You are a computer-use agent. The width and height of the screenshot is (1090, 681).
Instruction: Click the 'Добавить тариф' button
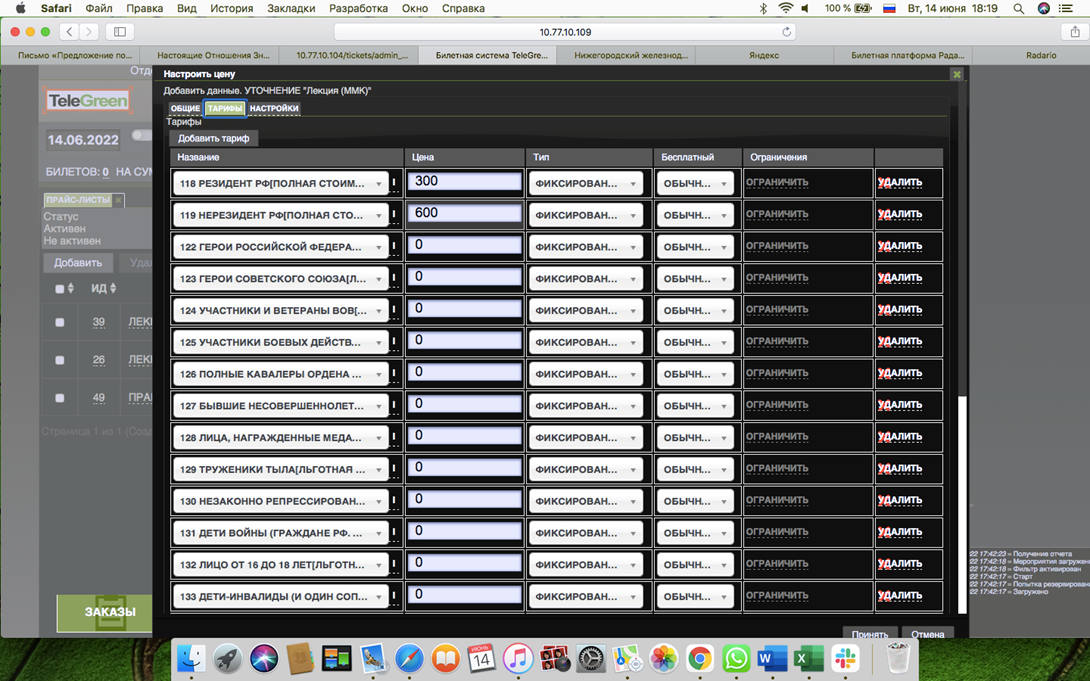coord(213,138)
